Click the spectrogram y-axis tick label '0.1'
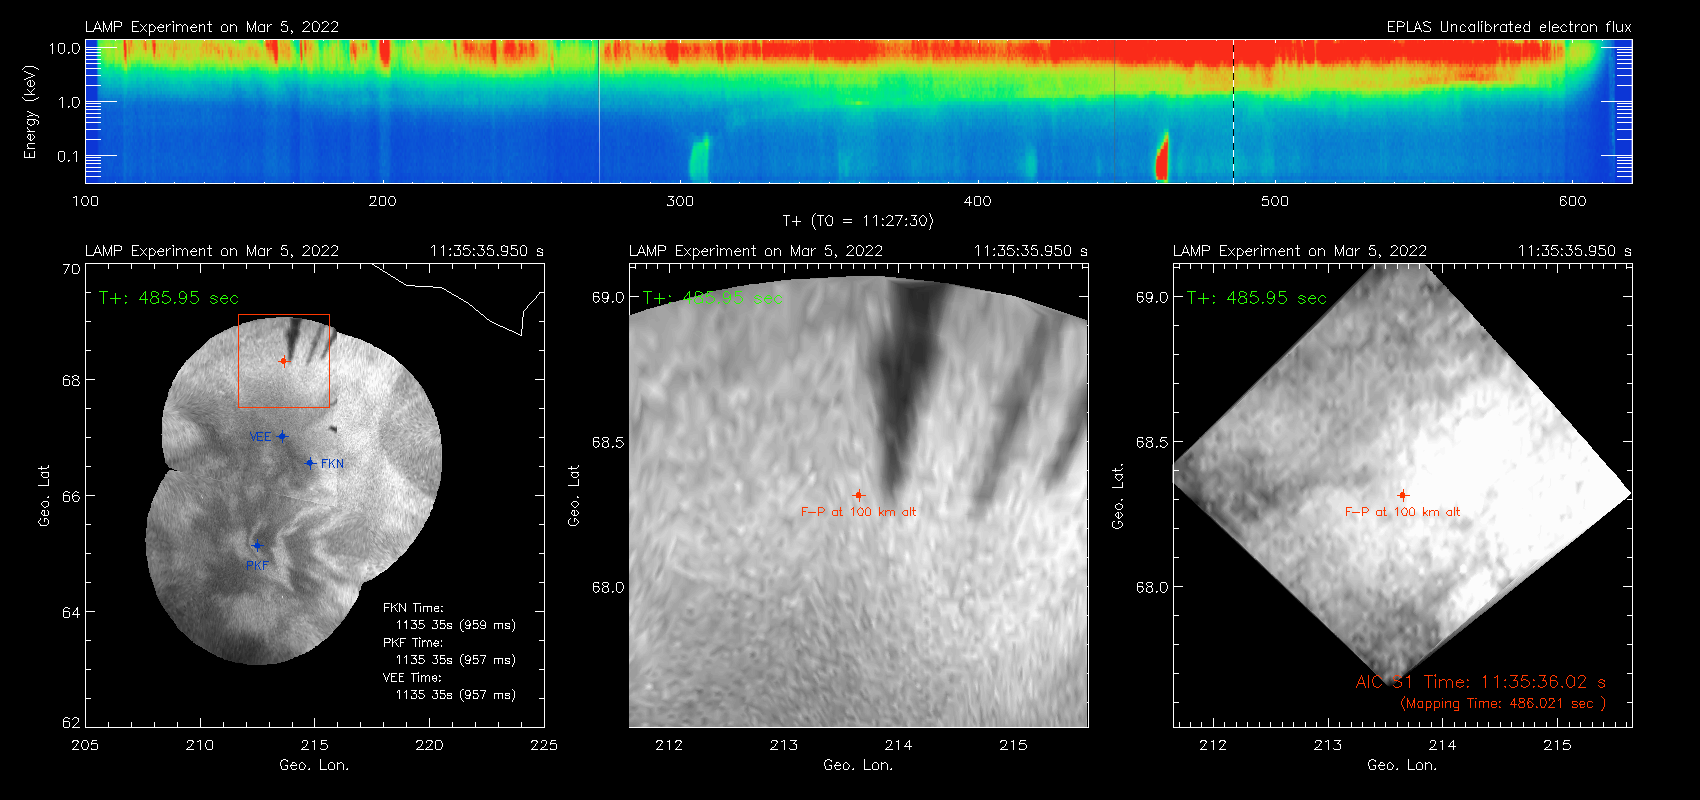The image size is (1700, 800). coord(69,156)
